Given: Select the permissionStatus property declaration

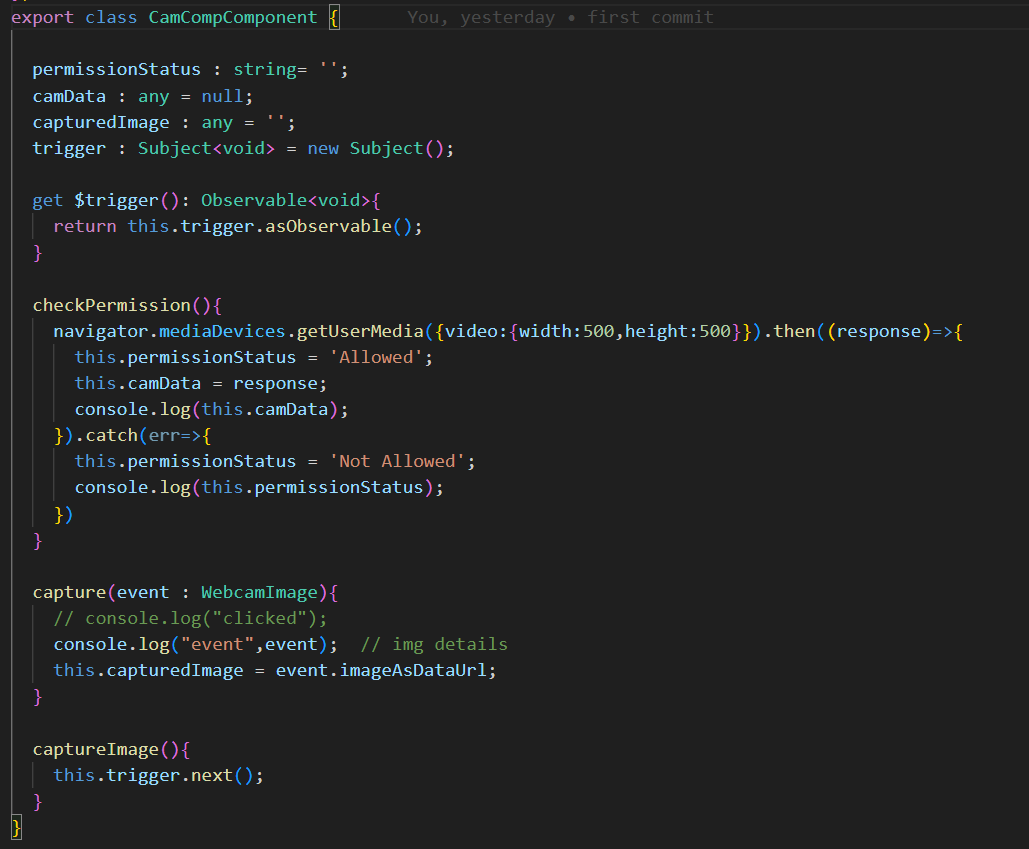Looking at the screenshot, I should [117, 69].
